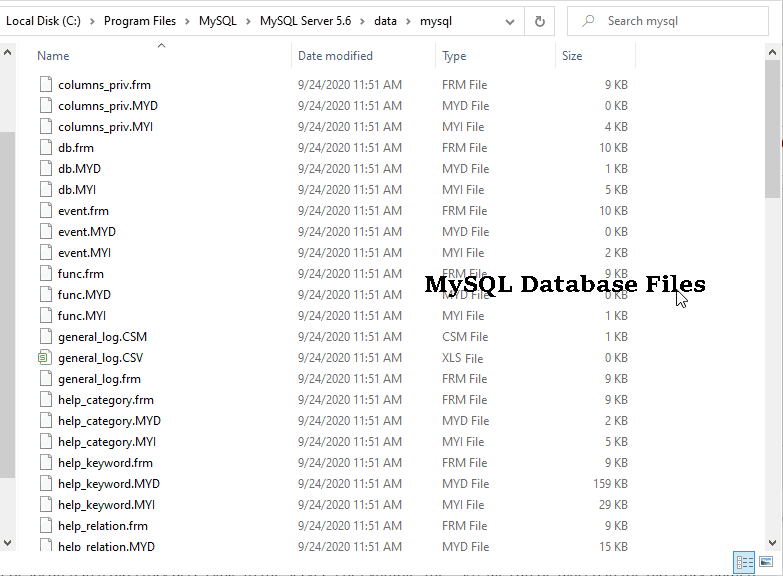Image resolution: width=783 pixels, height=576 pixels.
Task: Sort files by Date modified column
Action: point(335,57)
